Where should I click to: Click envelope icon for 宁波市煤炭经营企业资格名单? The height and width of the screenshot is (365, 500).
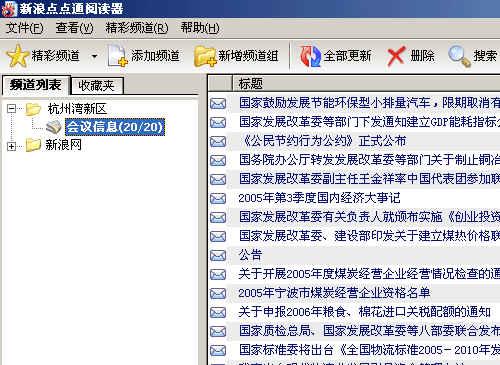[218, 294]
